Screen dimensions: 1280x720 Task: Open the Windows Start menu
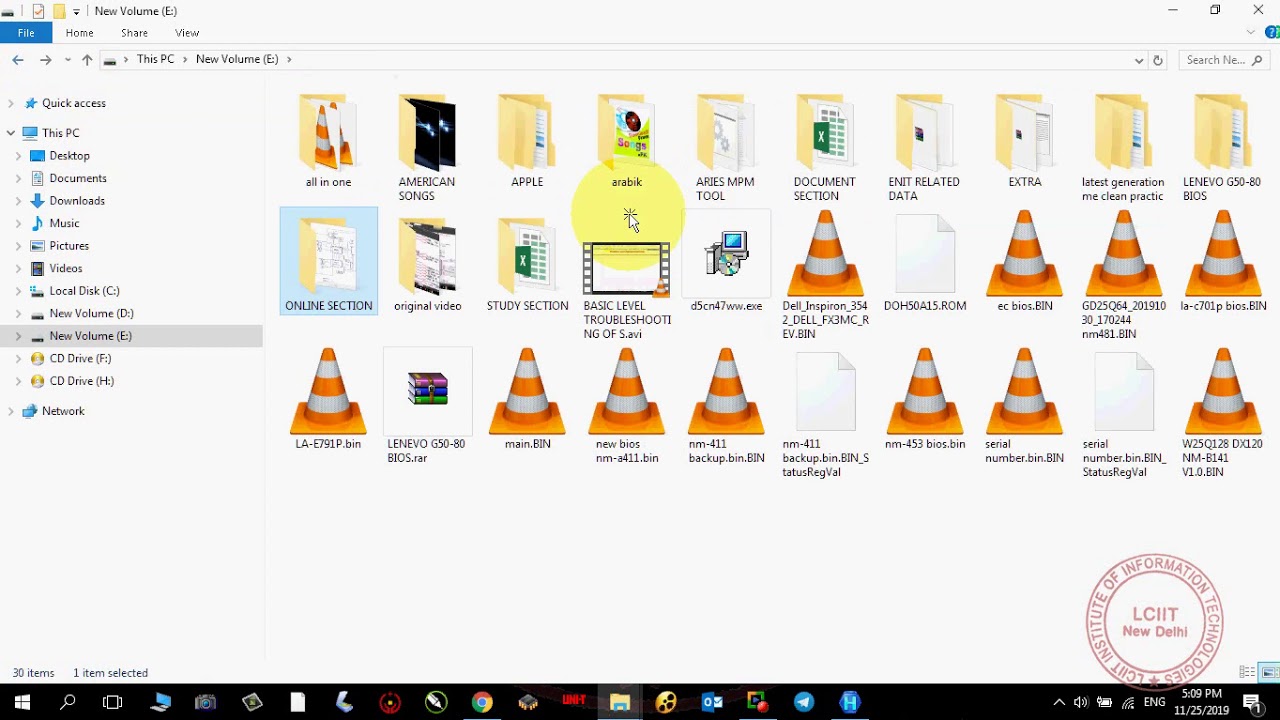tap(22, 702)
